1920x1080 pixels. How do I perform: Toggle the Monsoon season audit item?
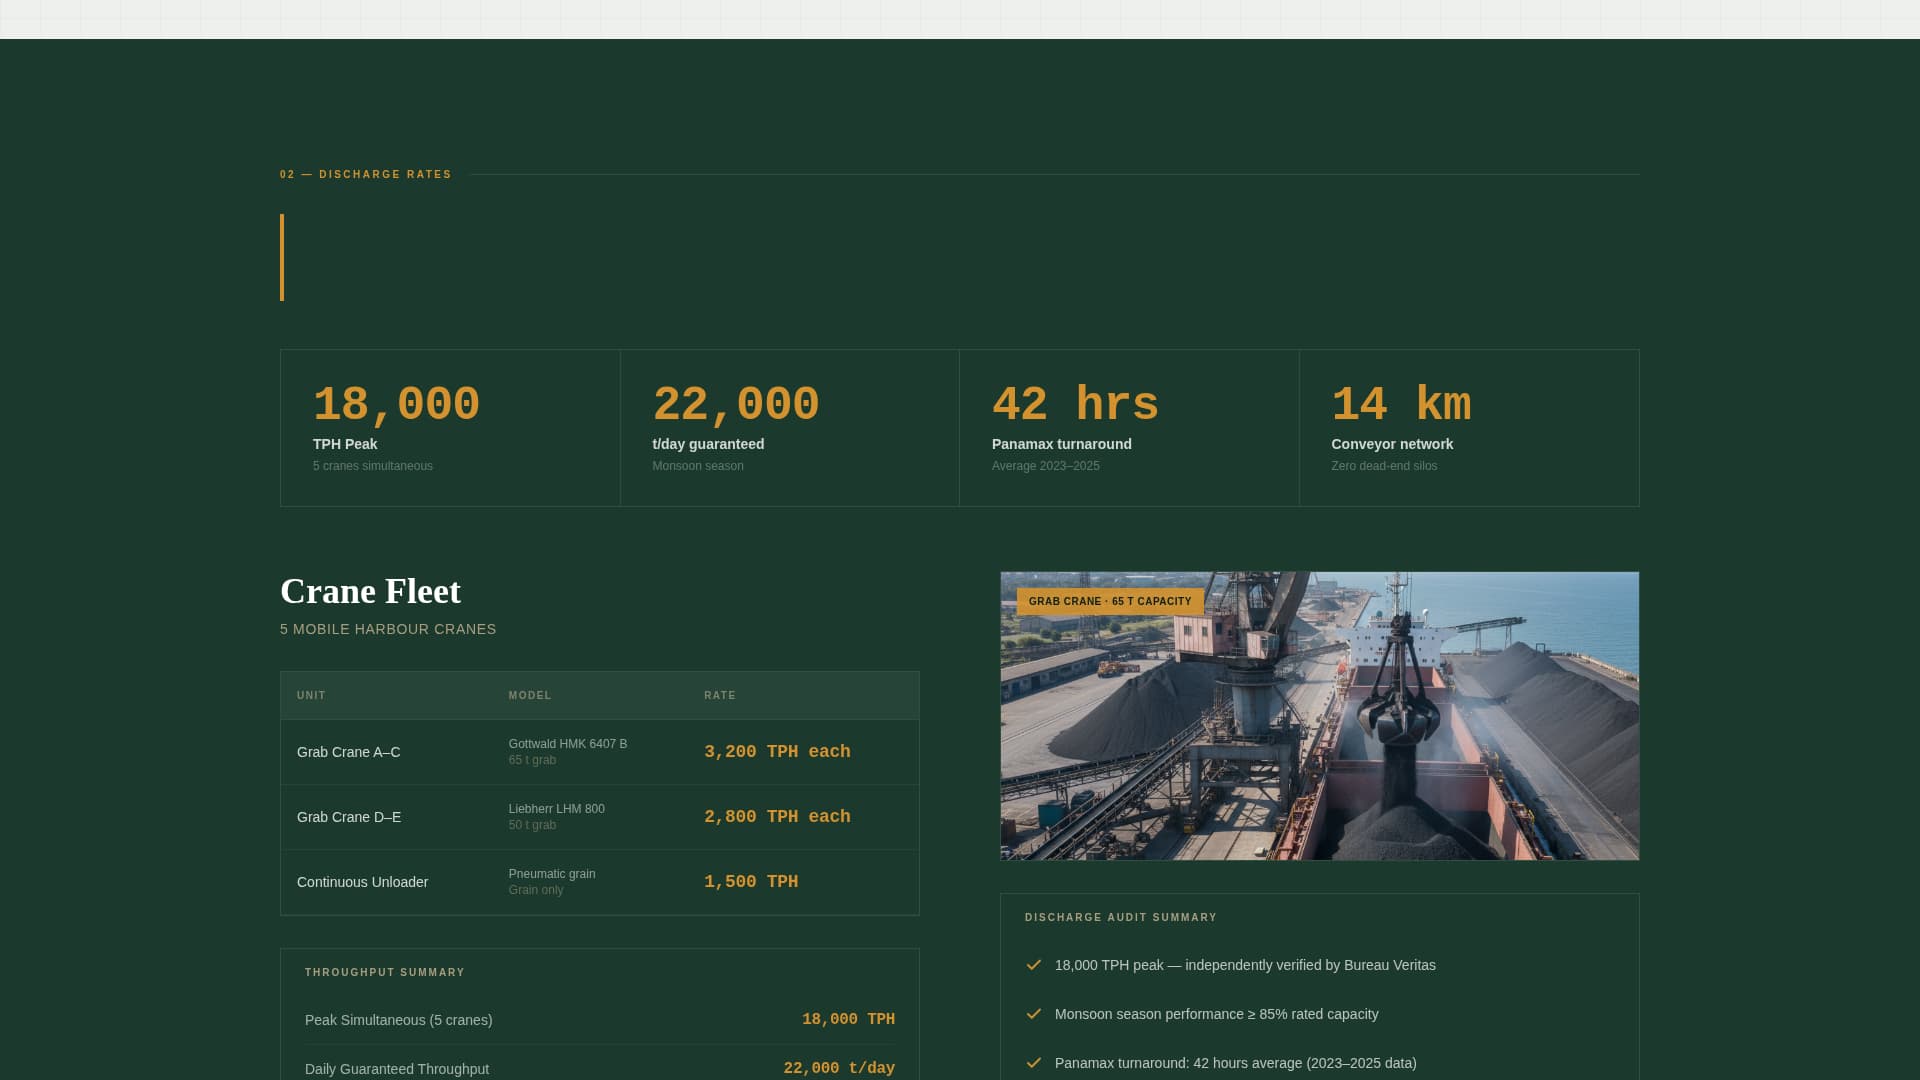[1216, 1014]
